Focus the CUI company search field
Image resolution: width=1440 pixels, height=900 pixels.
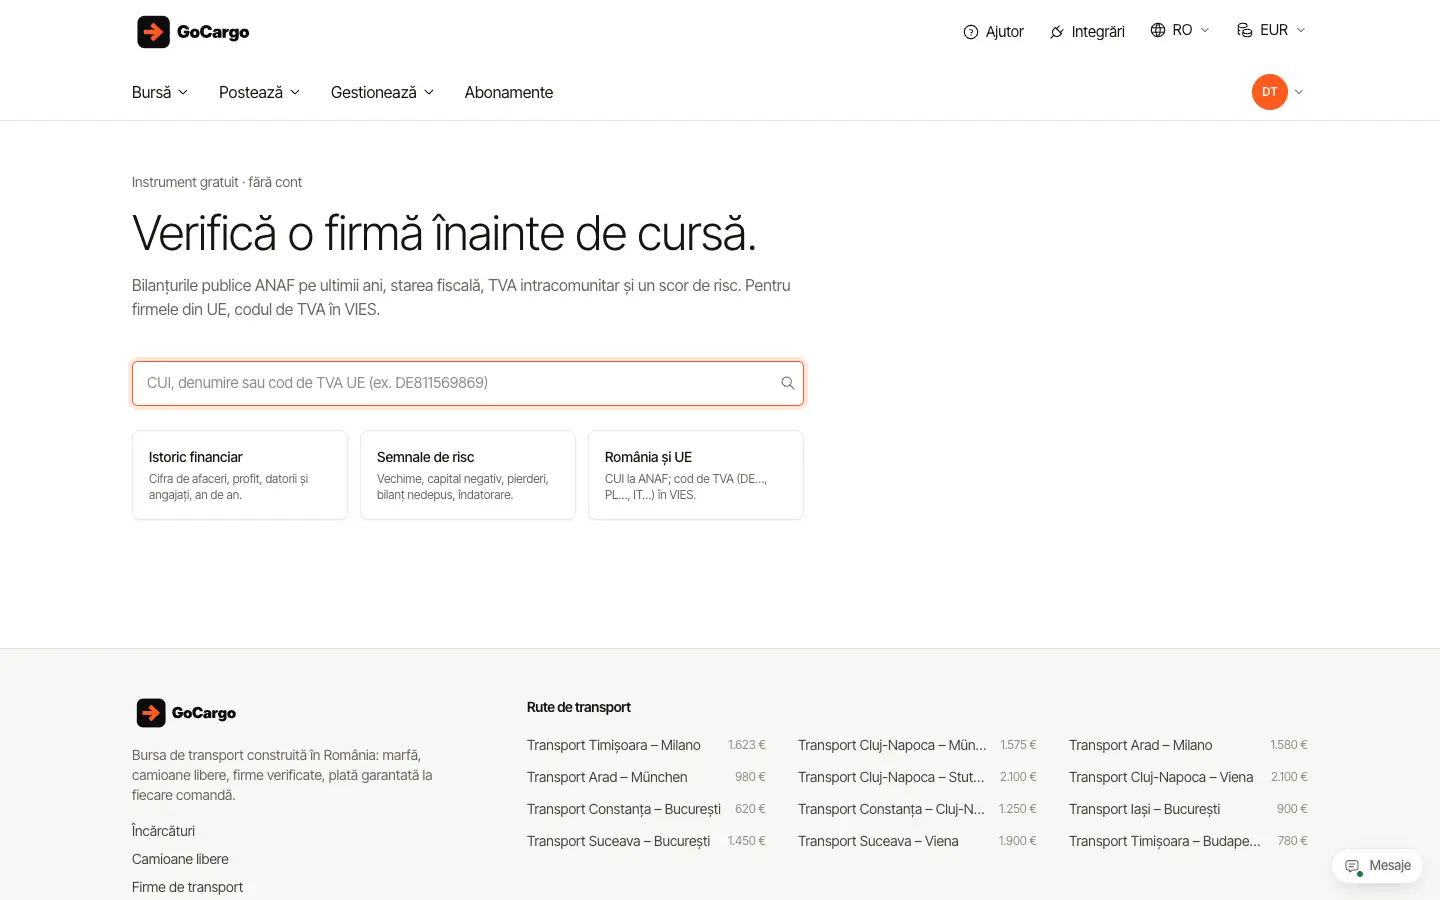pos(468,383)
